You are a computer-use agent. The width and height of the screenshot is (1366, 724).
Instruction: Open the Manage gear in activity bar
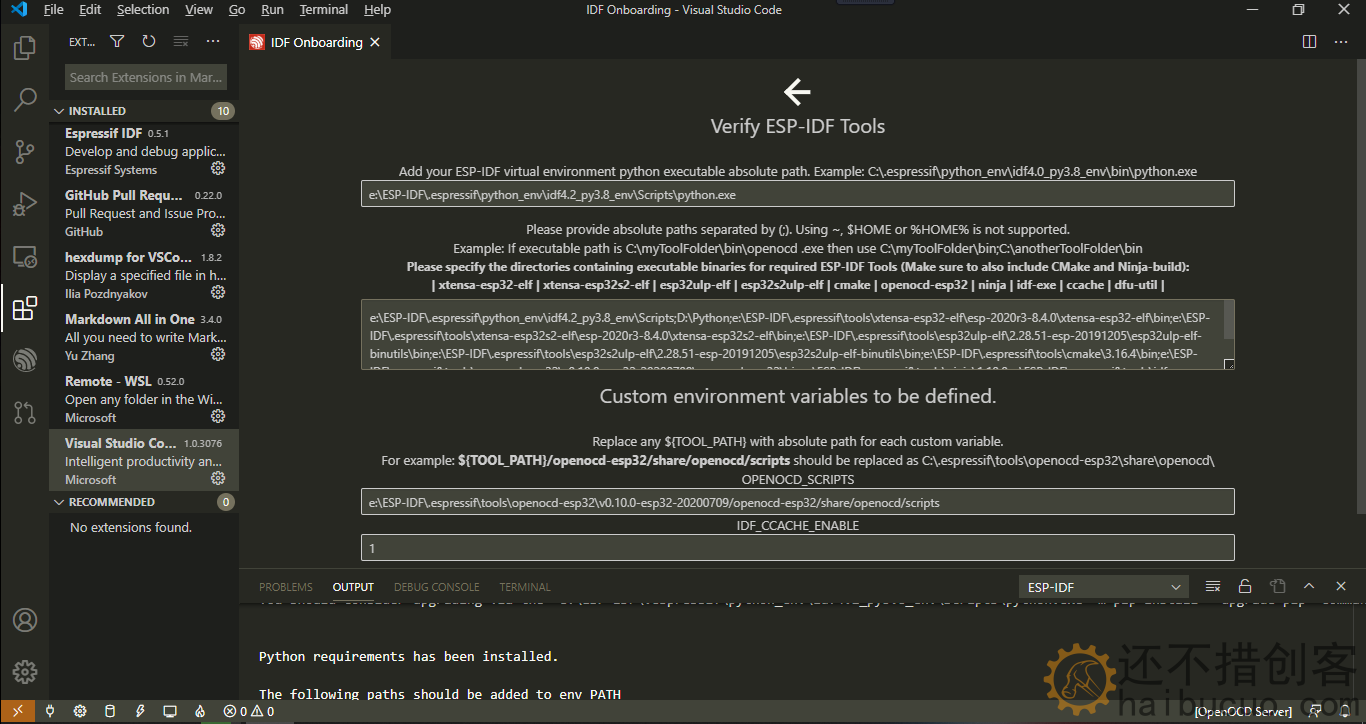pos(25,672)
